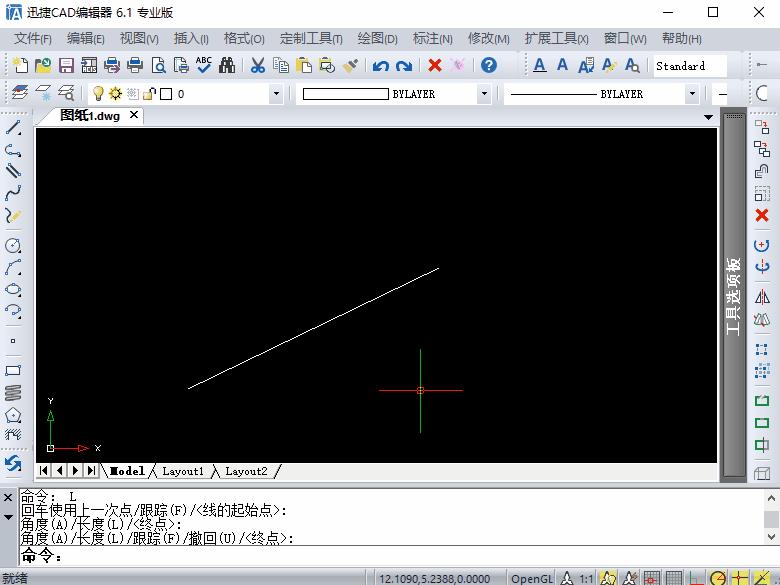The width and height of the screenshot is (780, 585).
Task: Close the 图纸1.dwg document tab
Action: 134,115
